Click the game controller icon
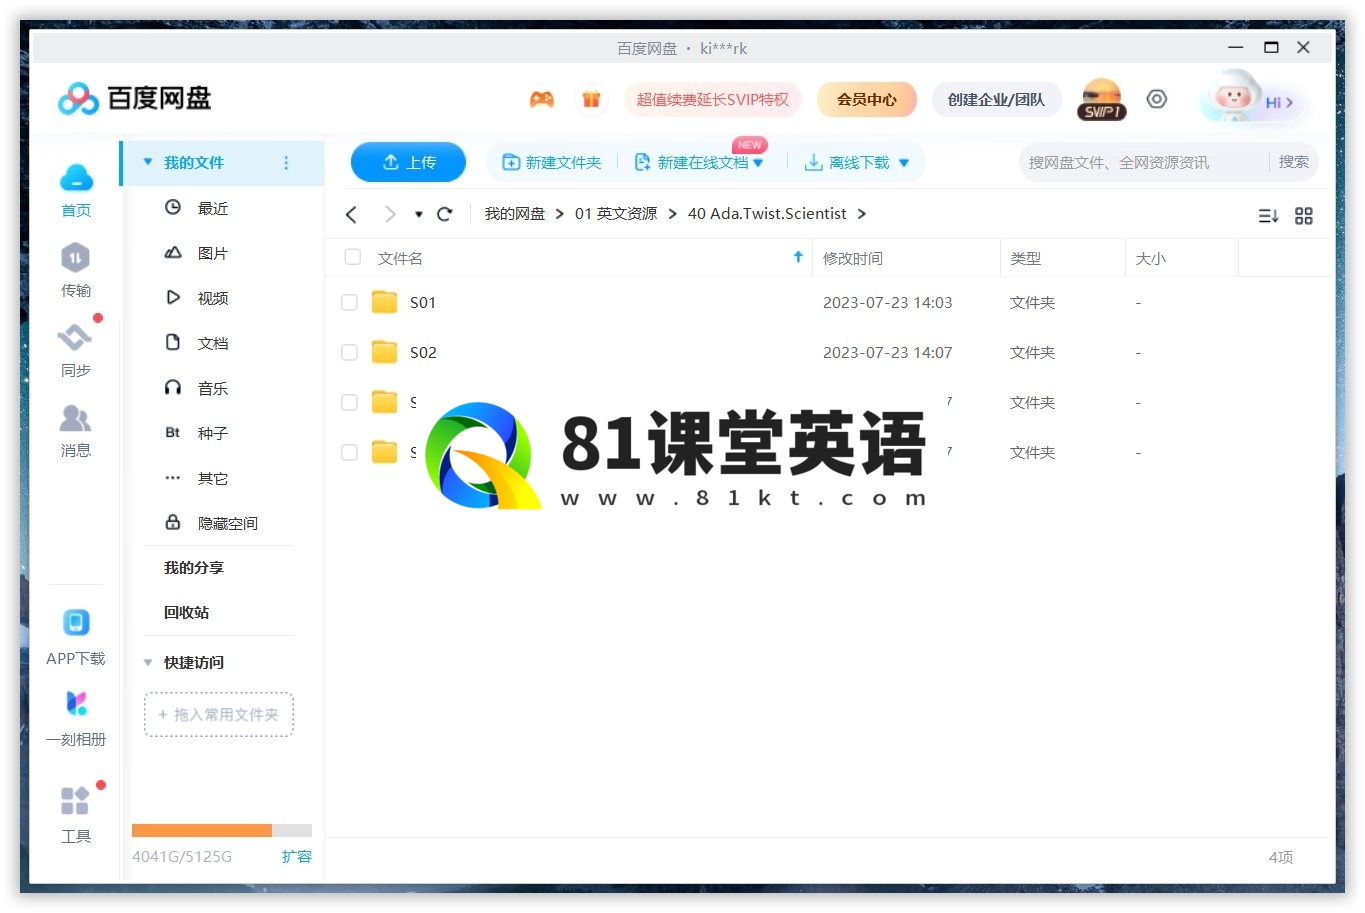Screen dimensions: 1365x913 (x=541, y=99)
